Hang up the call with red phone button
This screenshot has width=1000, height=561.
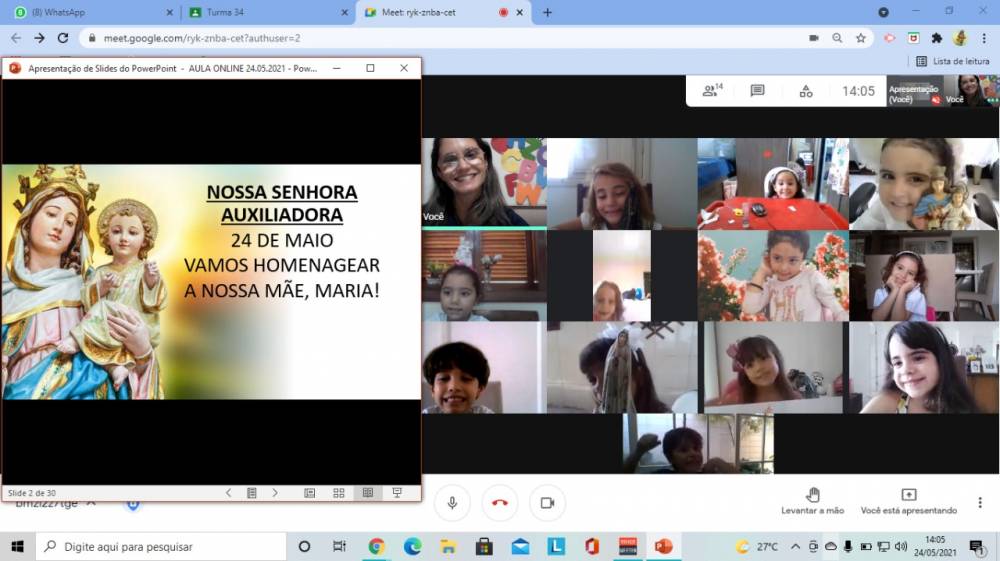point(500,503)
